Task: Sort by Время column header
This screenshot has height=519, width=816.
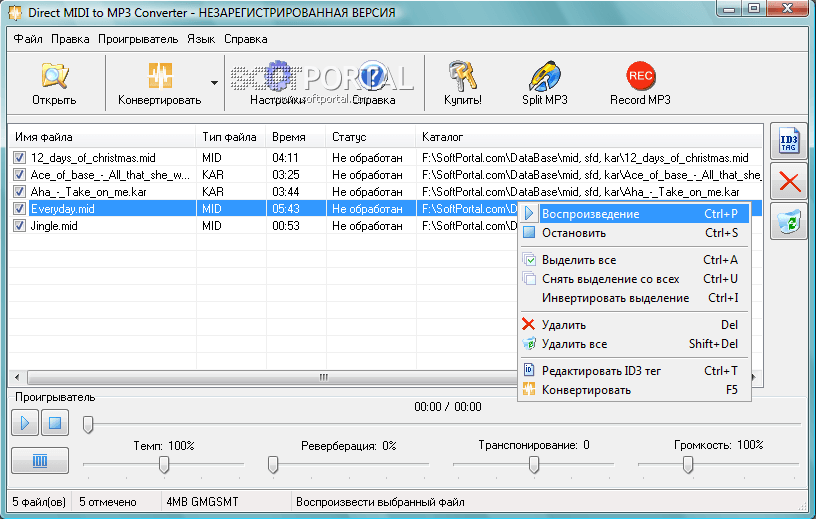Action: 295,137
